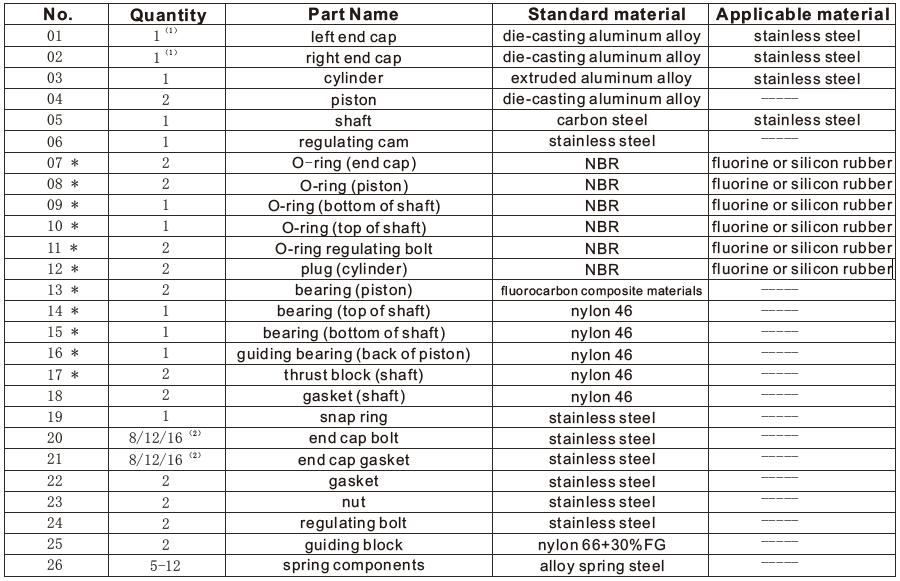Click 'fluorocarbon composite materials' cell
Screen dimensions: 900x581
pyautogui.click(x=601, y=291)
